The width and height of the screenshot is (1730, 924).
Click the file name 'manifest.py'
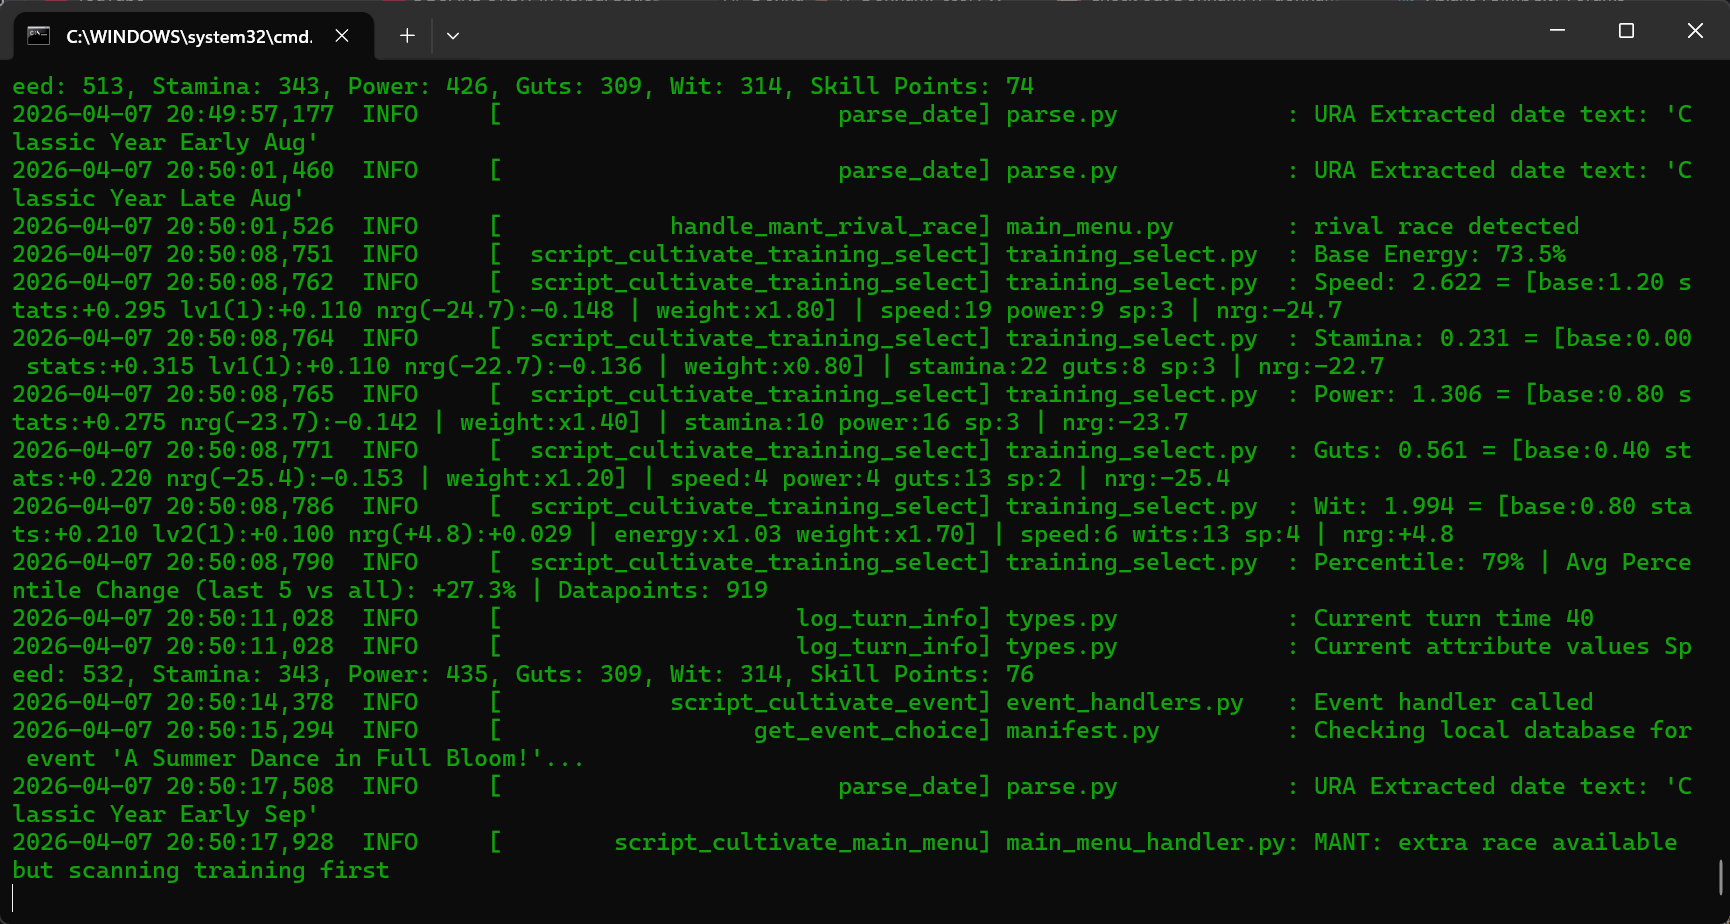[x=1082, y=730]
